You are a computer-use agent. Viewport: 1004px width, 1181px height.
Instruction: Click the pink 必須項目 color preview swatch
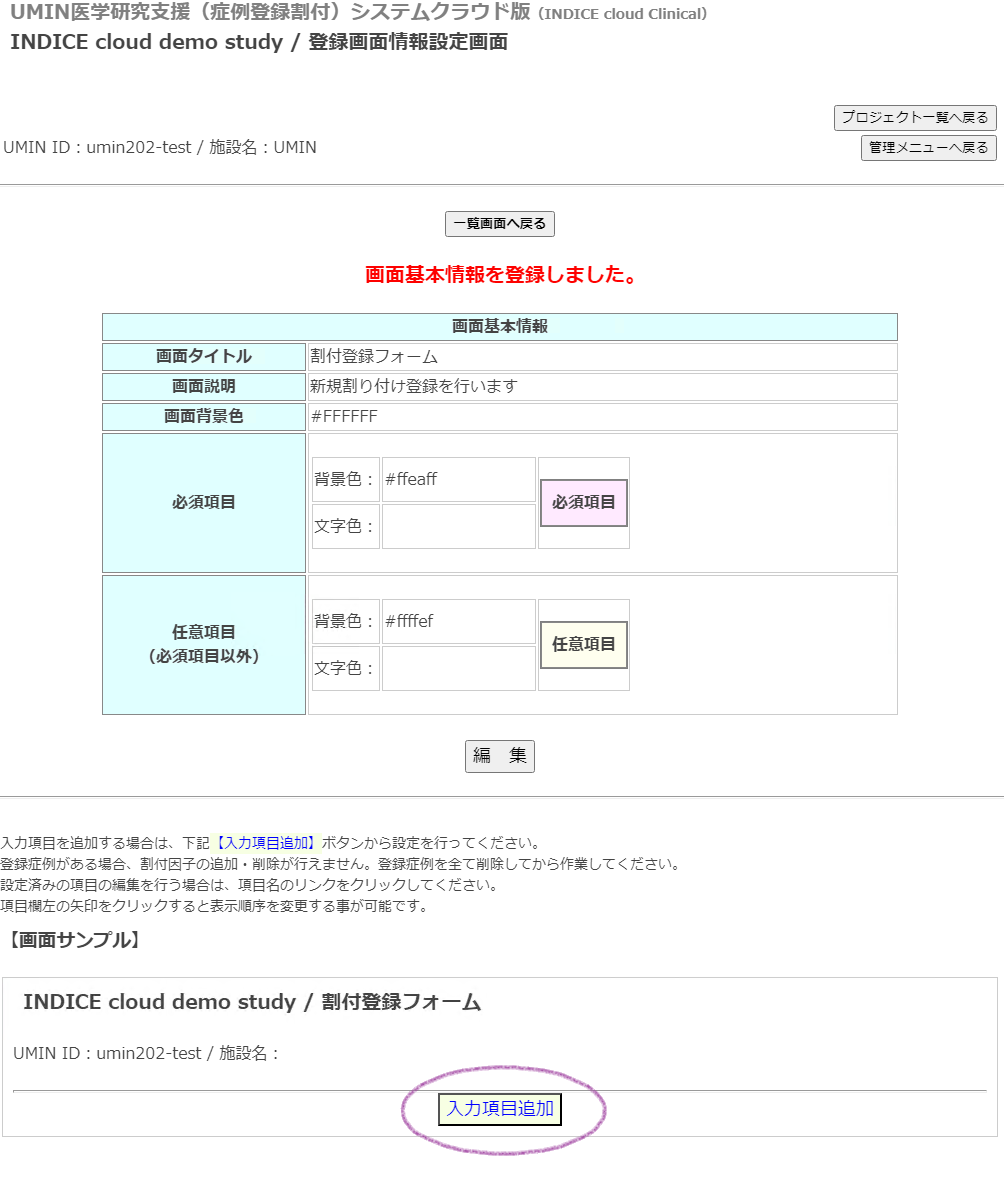pos(584,503)
